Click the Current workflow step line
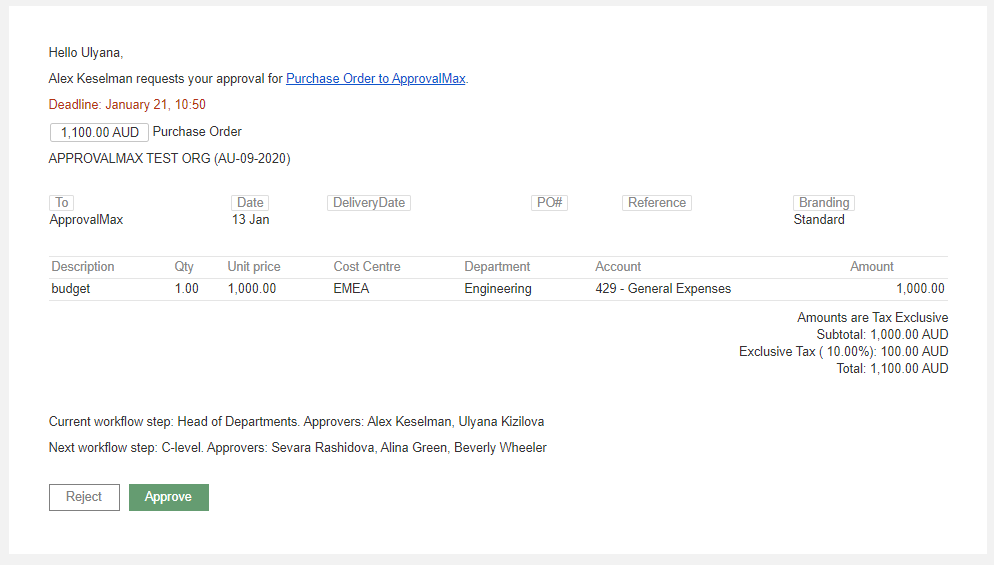 pos(296,422)
